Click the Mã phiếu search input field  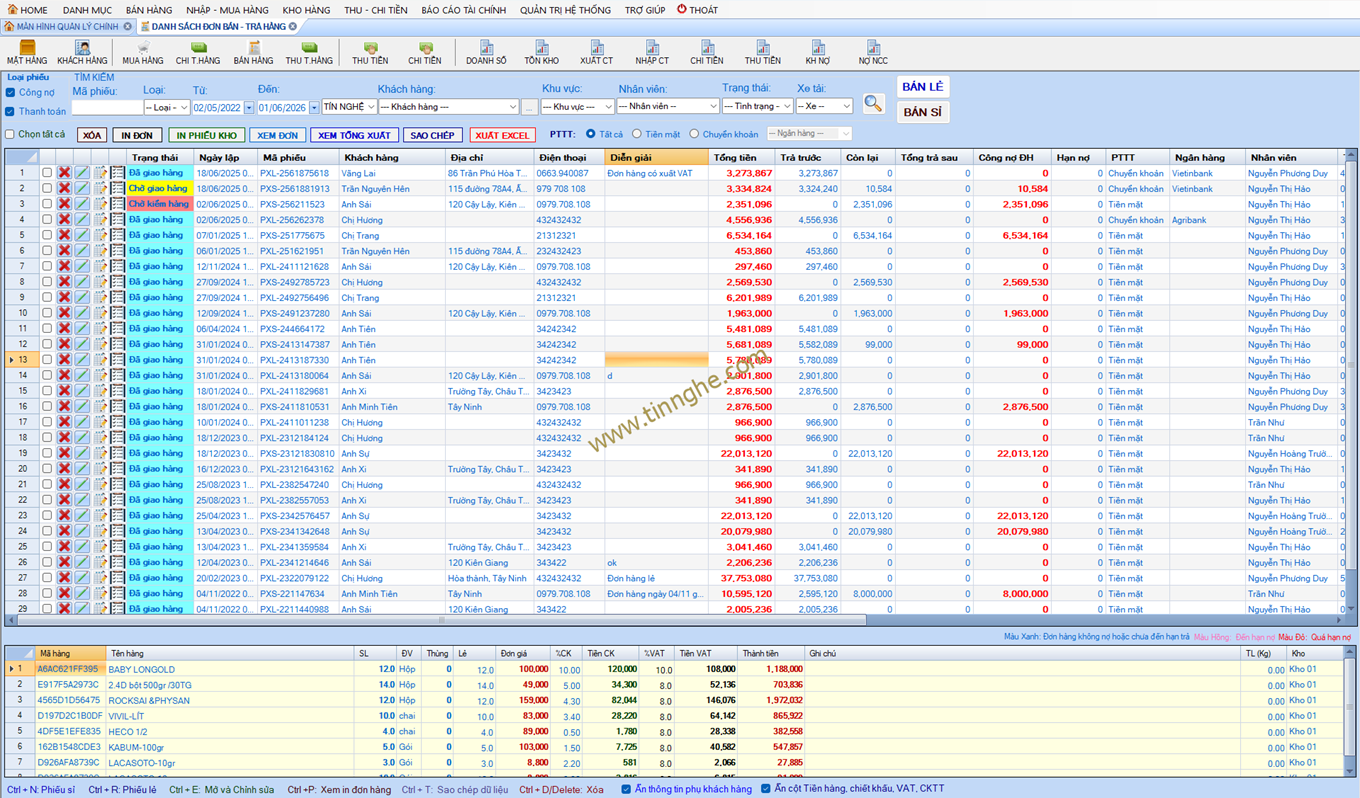(x=107, y=107)
